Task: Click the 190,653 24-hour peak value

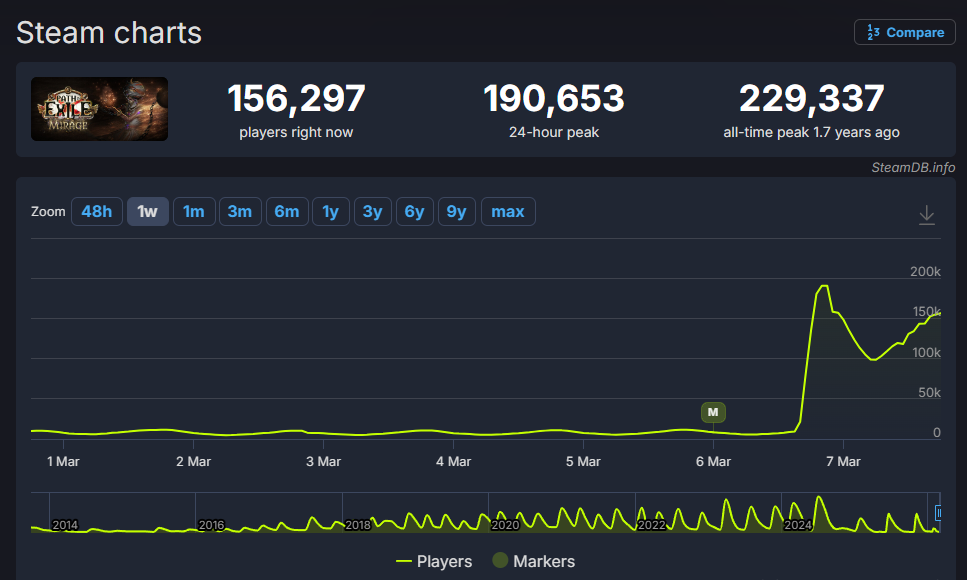Action: click(x=554, y=99)
